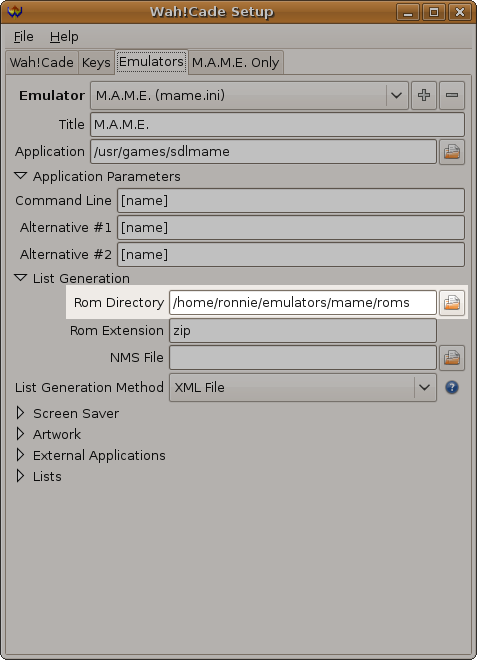Image resolution: width=477 pixels, height=660 pixels.
Task: Browse for the Rom Directory folder
Action: 452,303
